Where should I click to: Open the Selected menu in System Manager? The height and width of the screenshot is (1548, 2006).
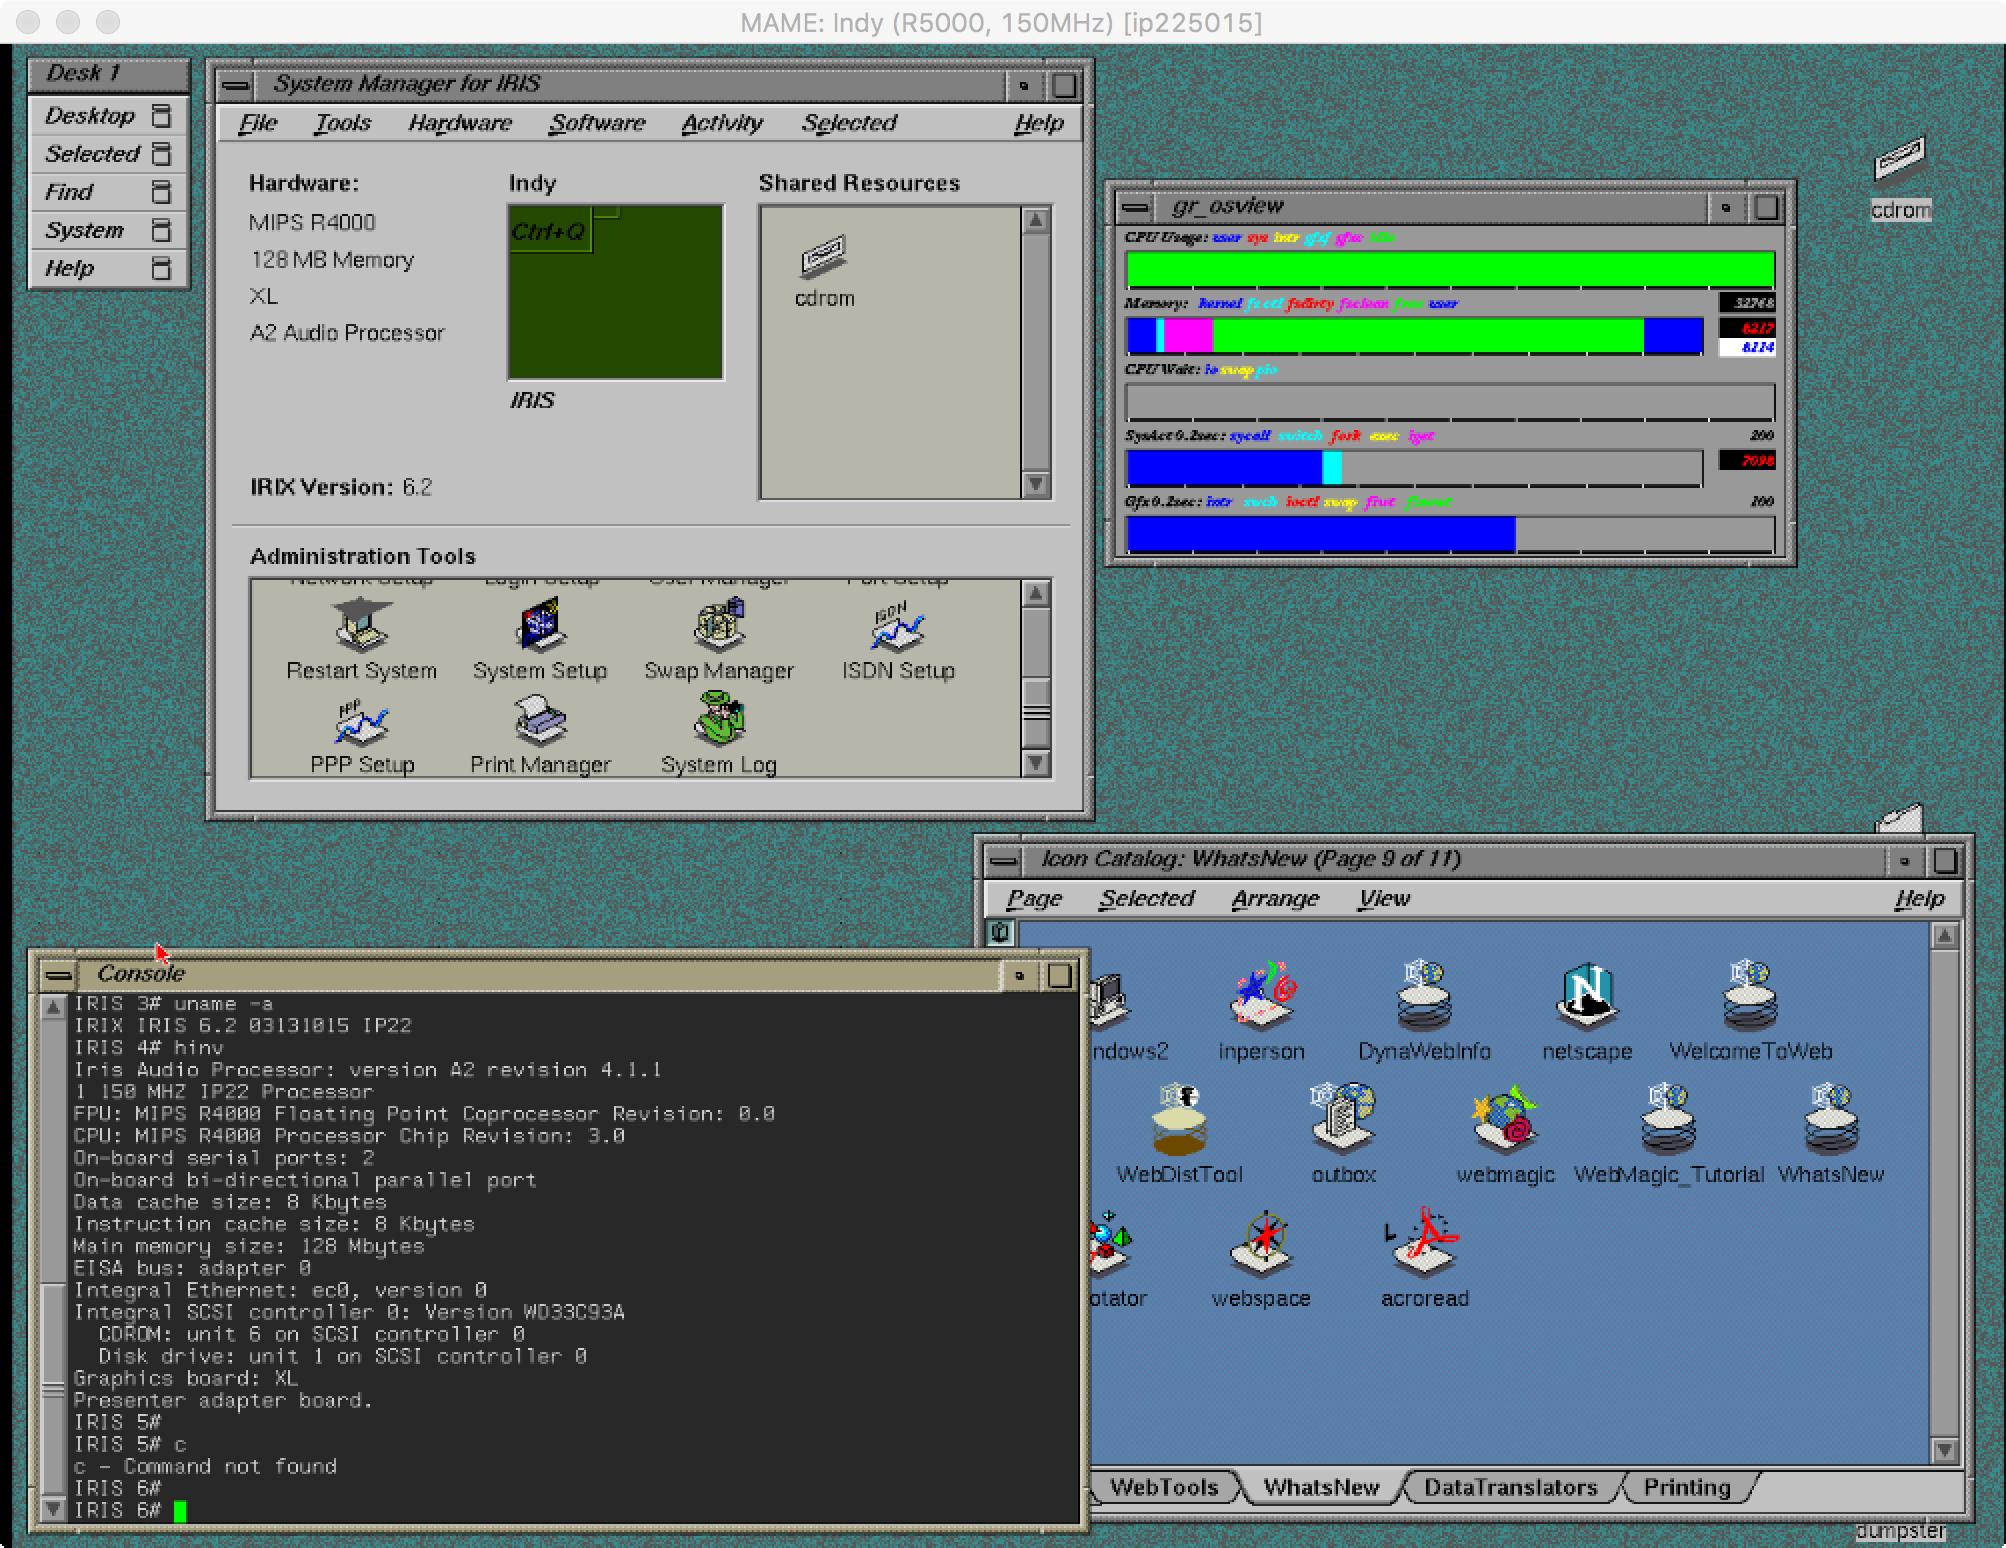coord(849,123)
